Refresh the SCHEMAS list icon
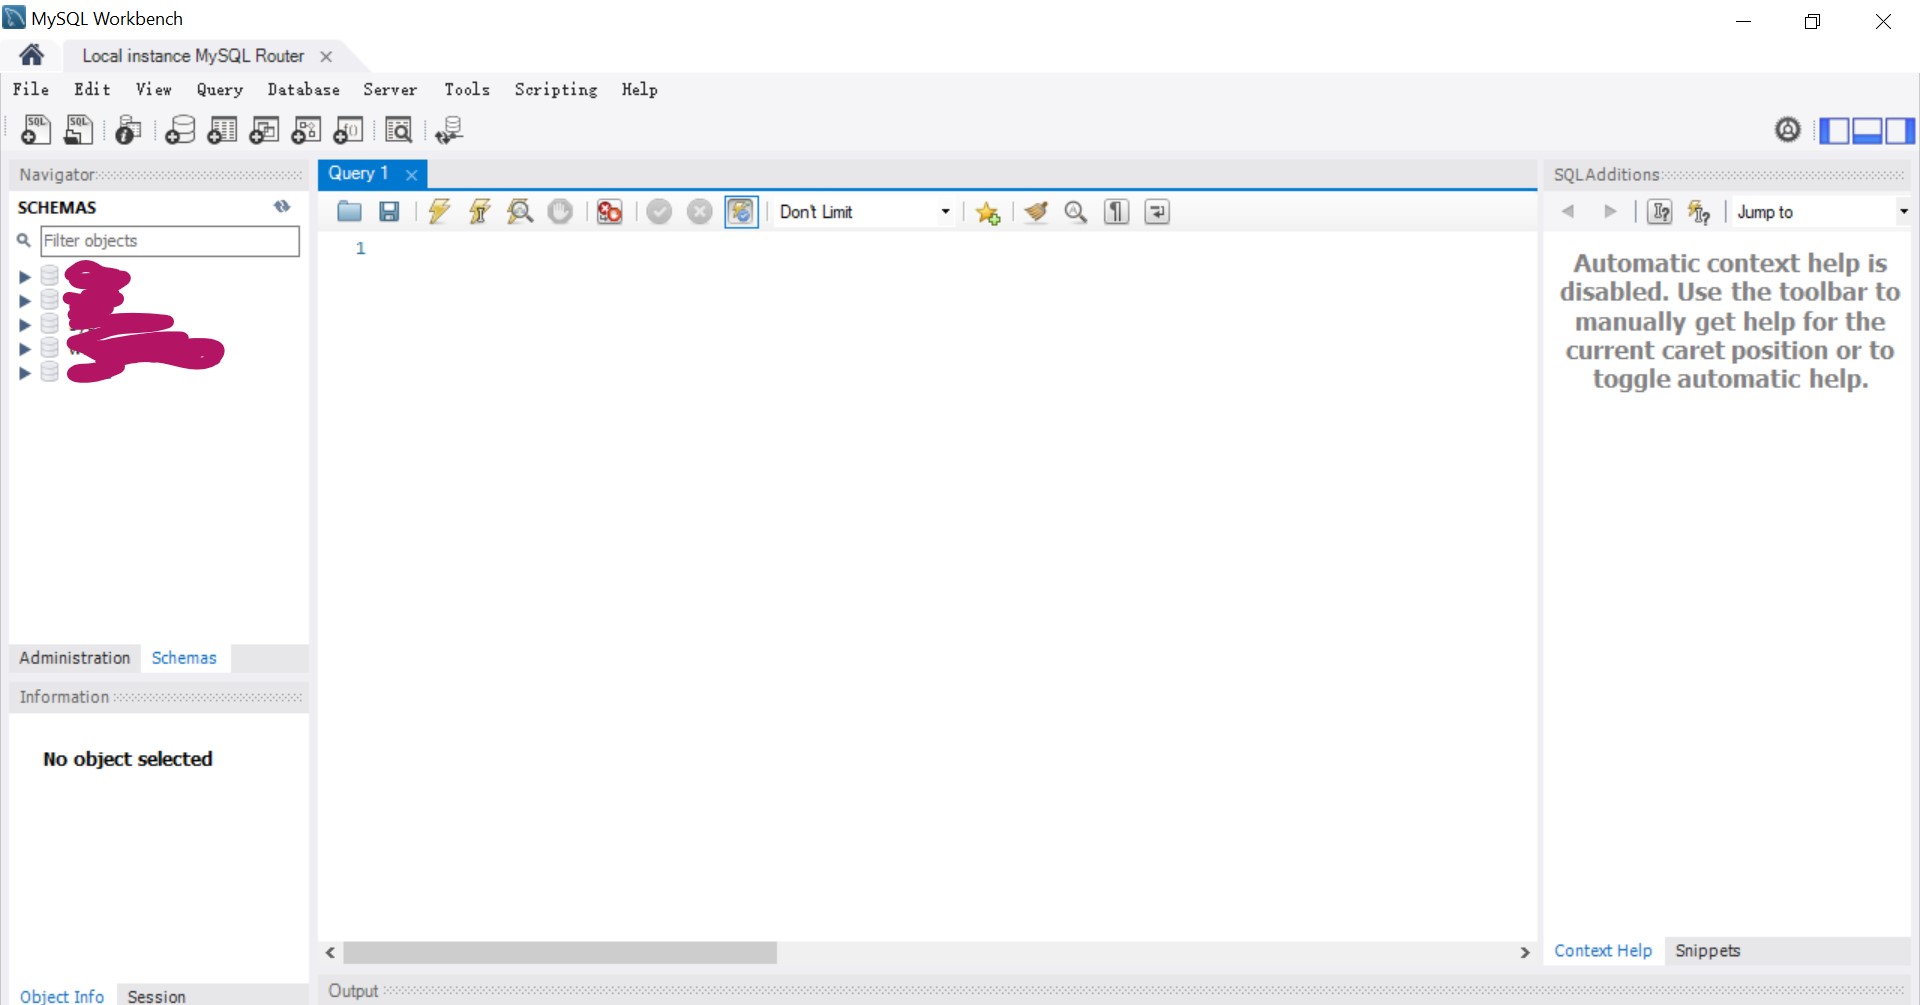The image size is (1920, 1005). [x=282, y=207]
